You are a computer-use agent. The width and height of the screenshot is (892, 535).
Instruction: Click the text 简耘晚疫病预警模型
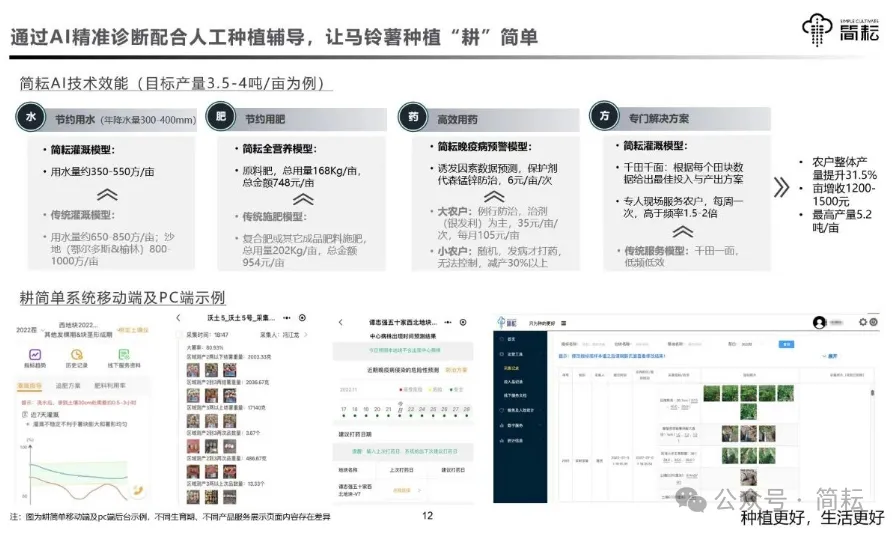[484, 146]
